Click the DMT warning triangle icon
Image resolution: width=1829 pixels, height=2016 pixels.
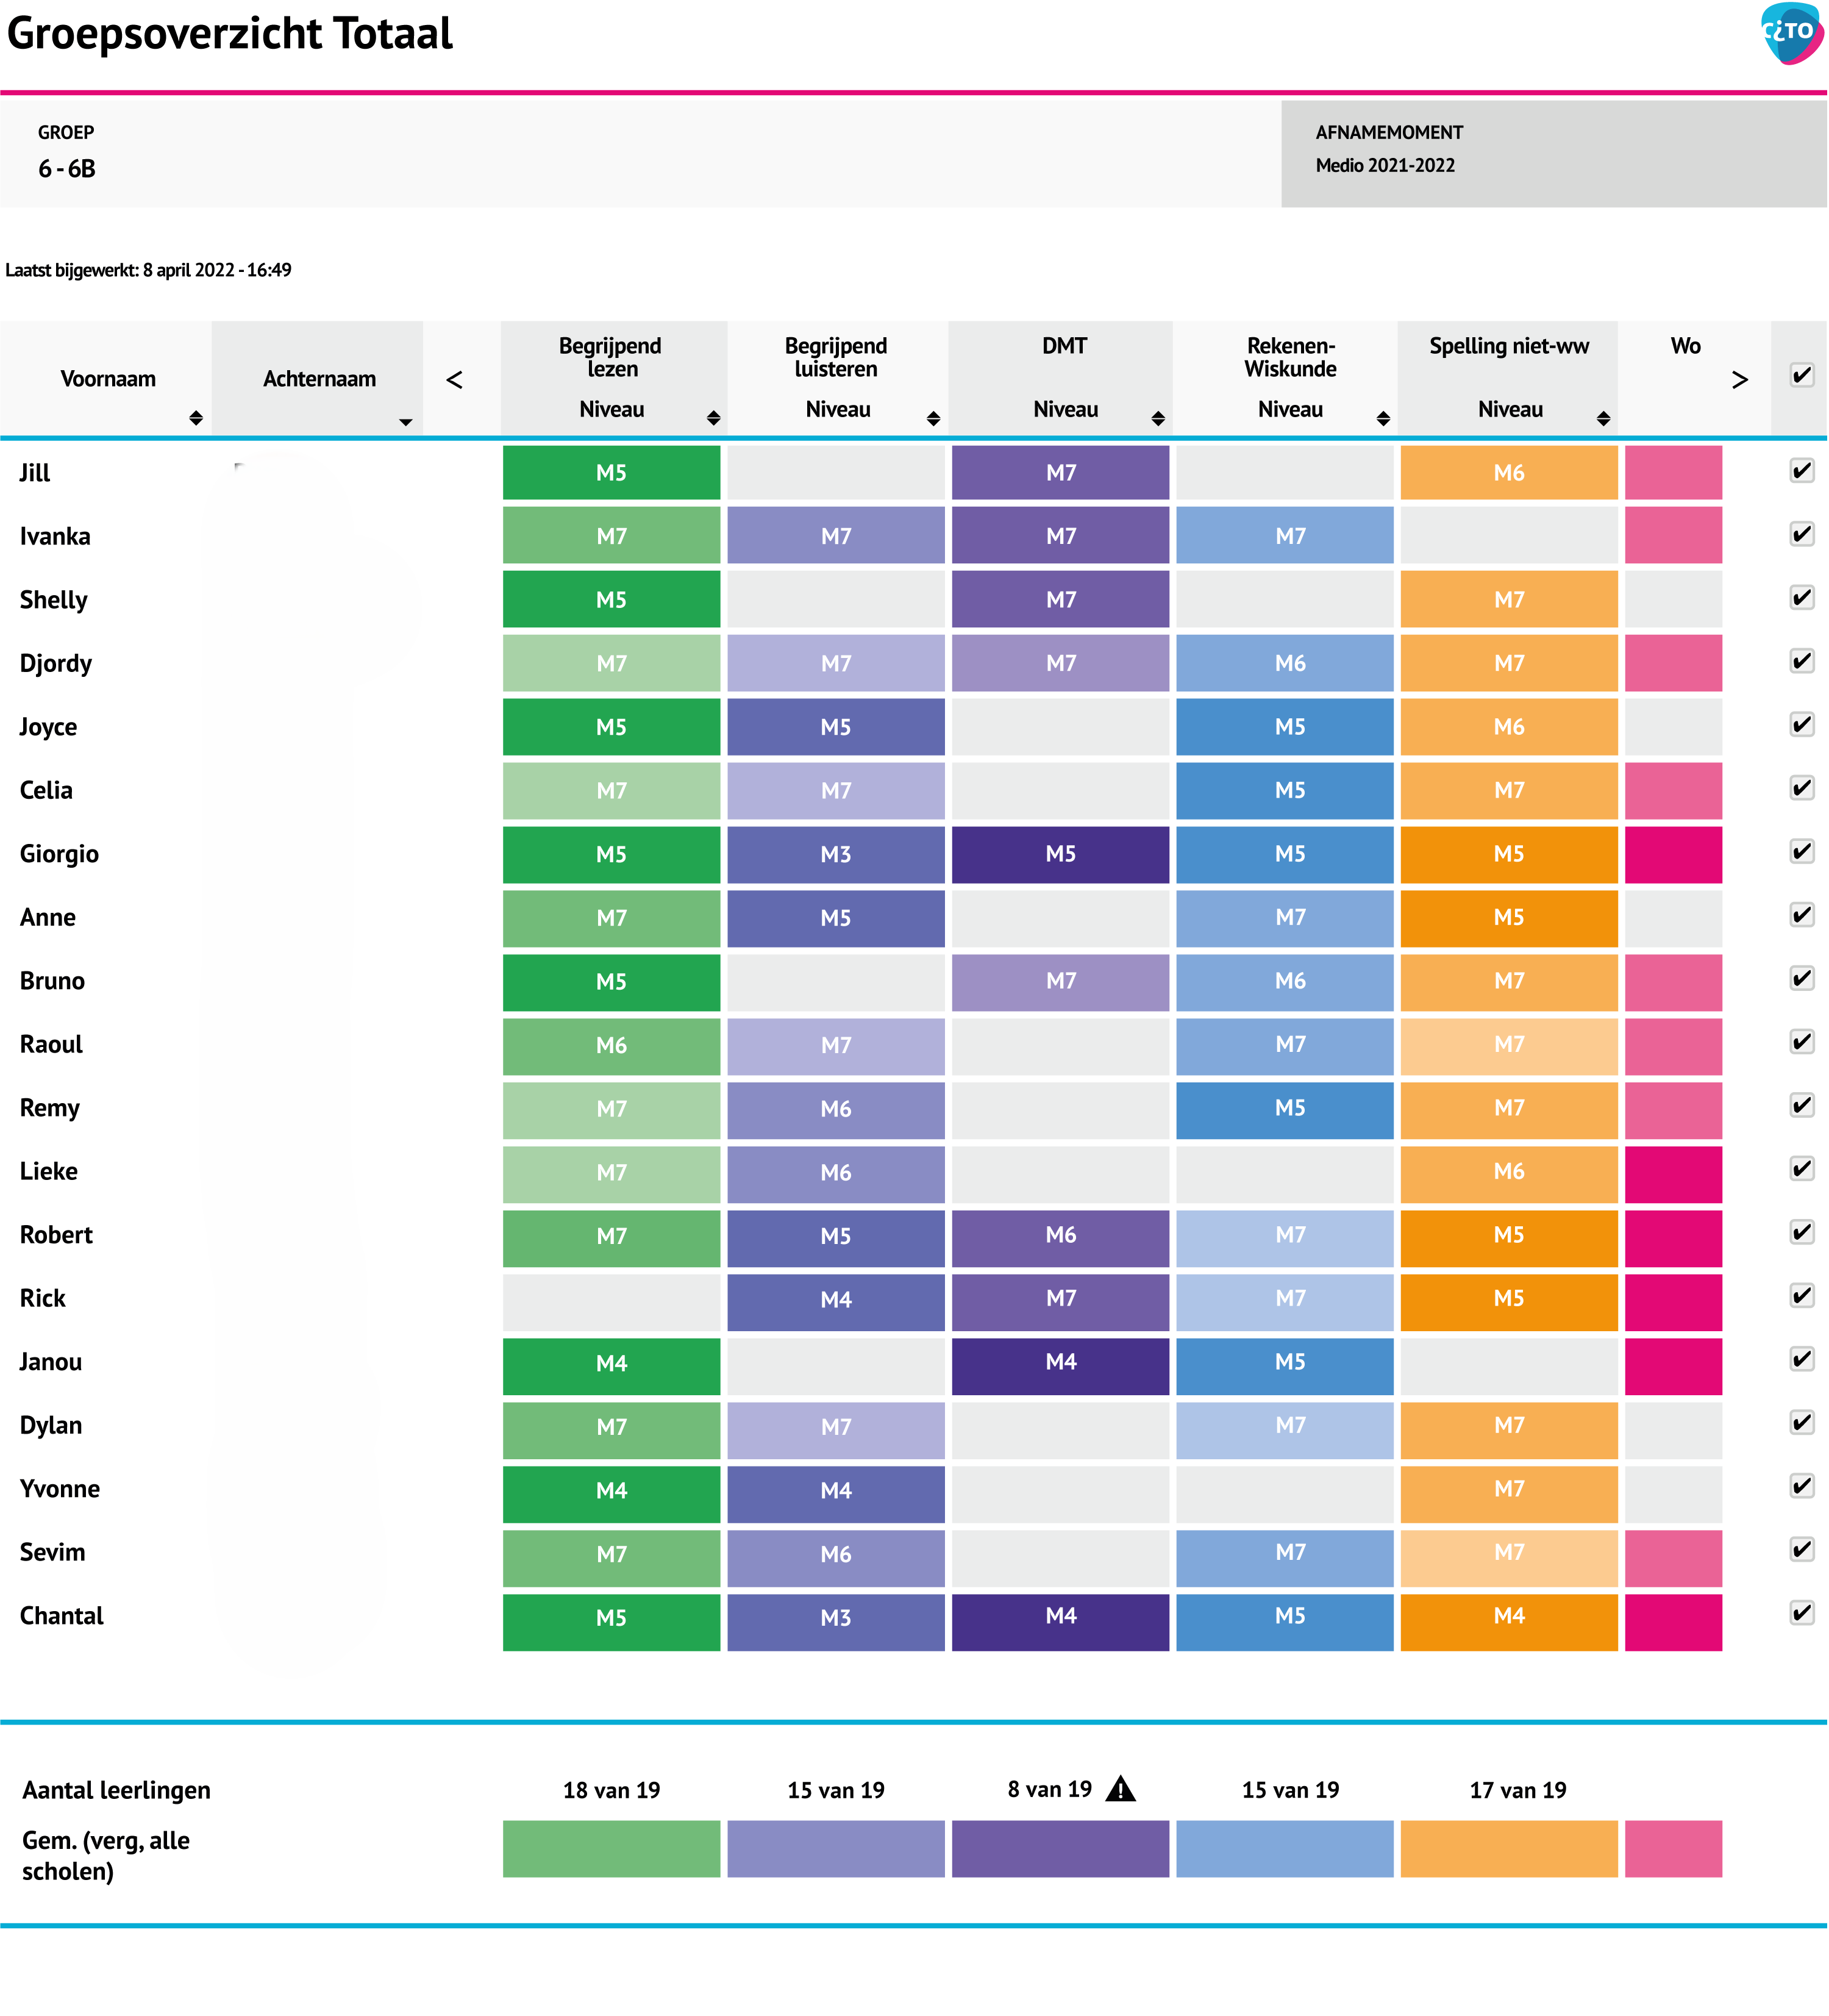[1121, 1789]
